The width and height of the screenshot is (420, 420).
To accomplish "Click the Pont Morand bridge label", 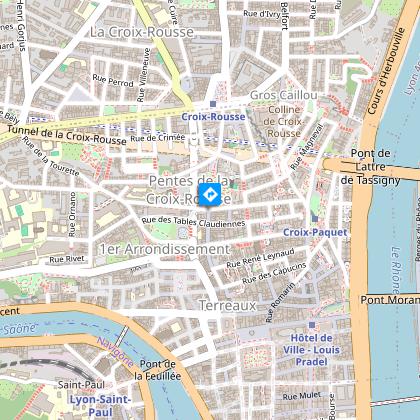I will click(x=390, y=300).
